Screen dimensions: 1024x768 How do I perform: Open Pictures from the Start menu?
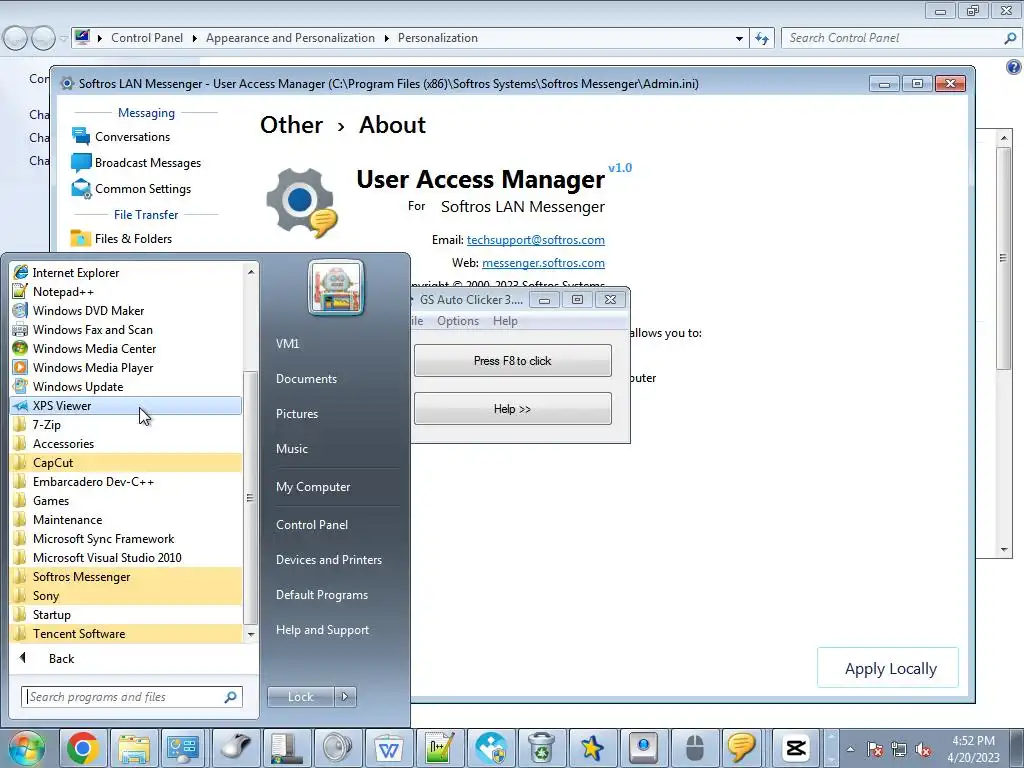pos(296,414)
